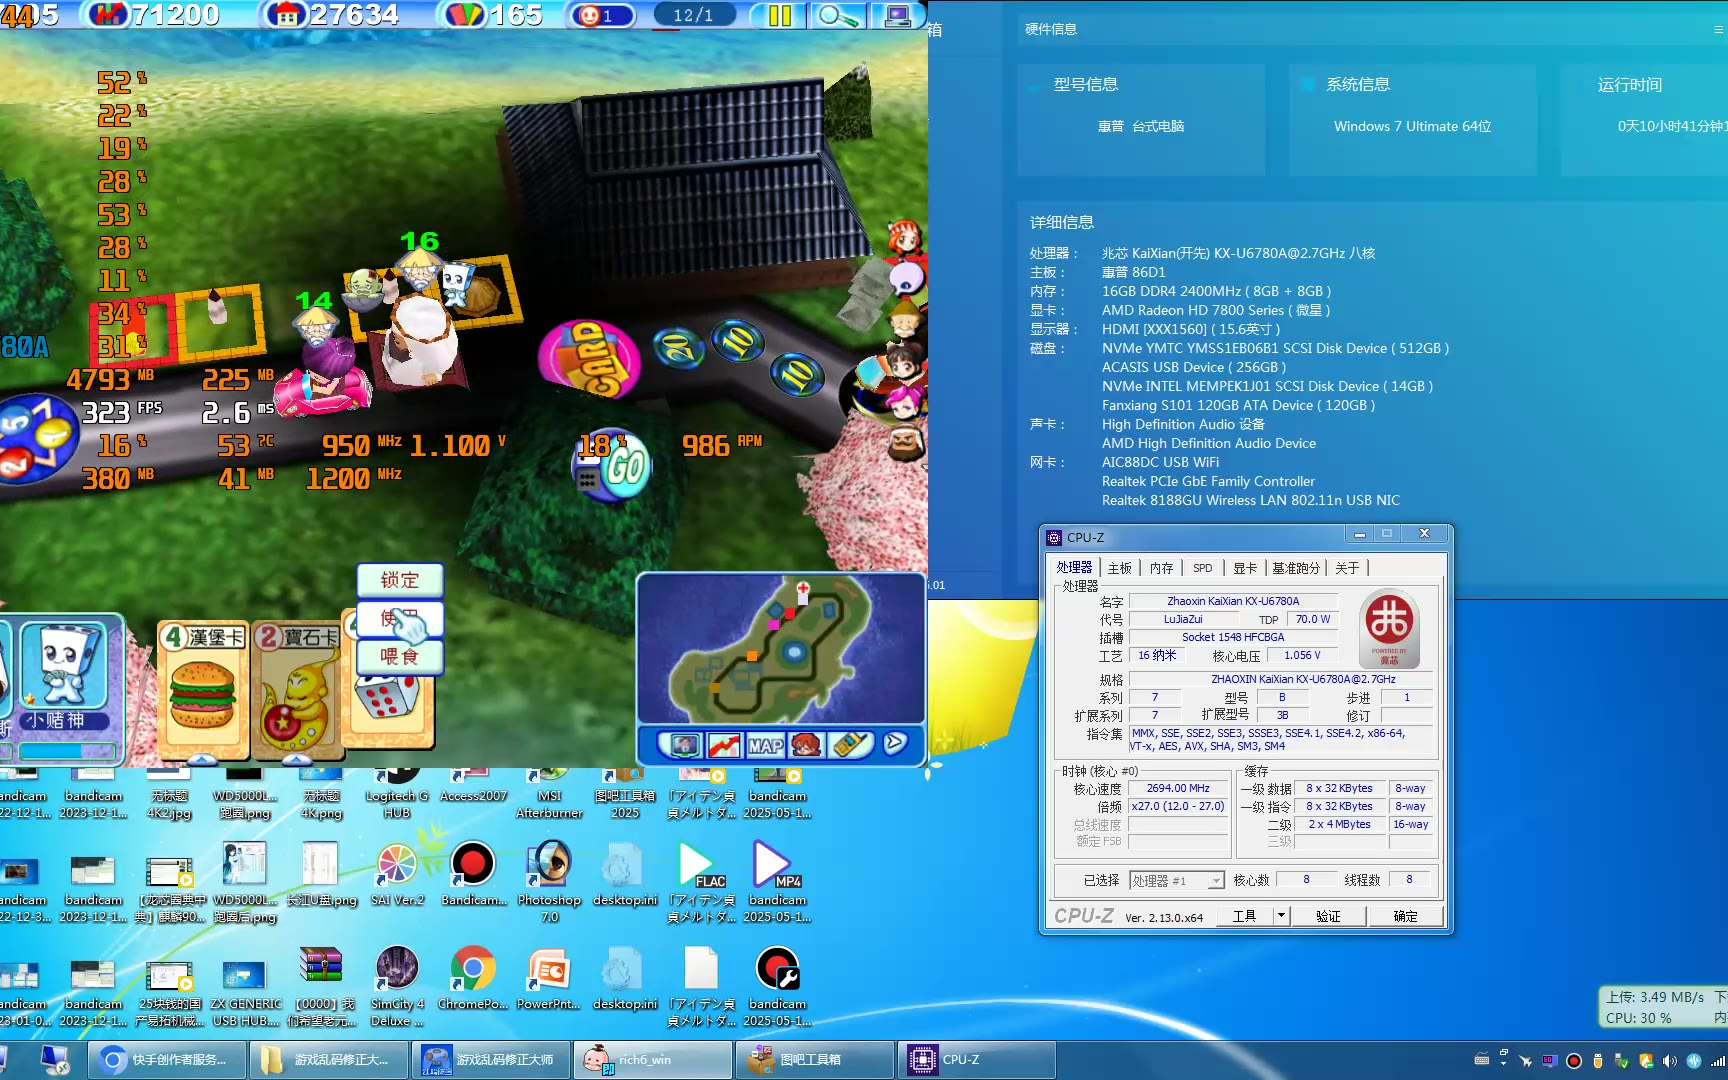Choose 喂食 from the game popup menu
The width and height of the screenshot is (1728, 1080).
(x=400, y=657)
